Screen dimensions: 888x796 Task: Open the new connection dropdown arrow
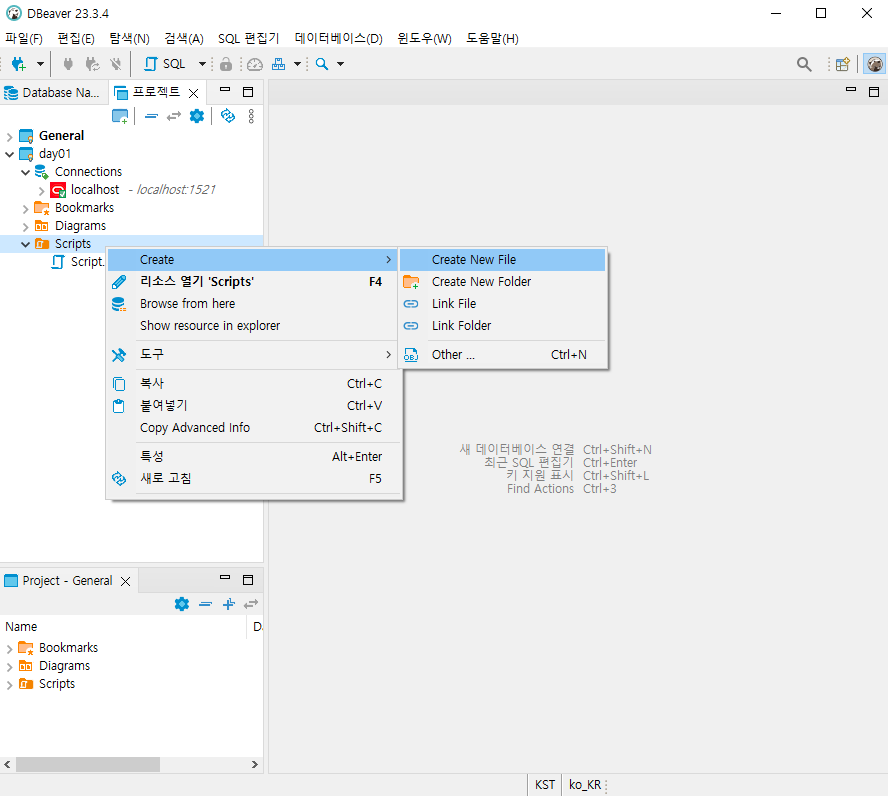click(40, 64)
